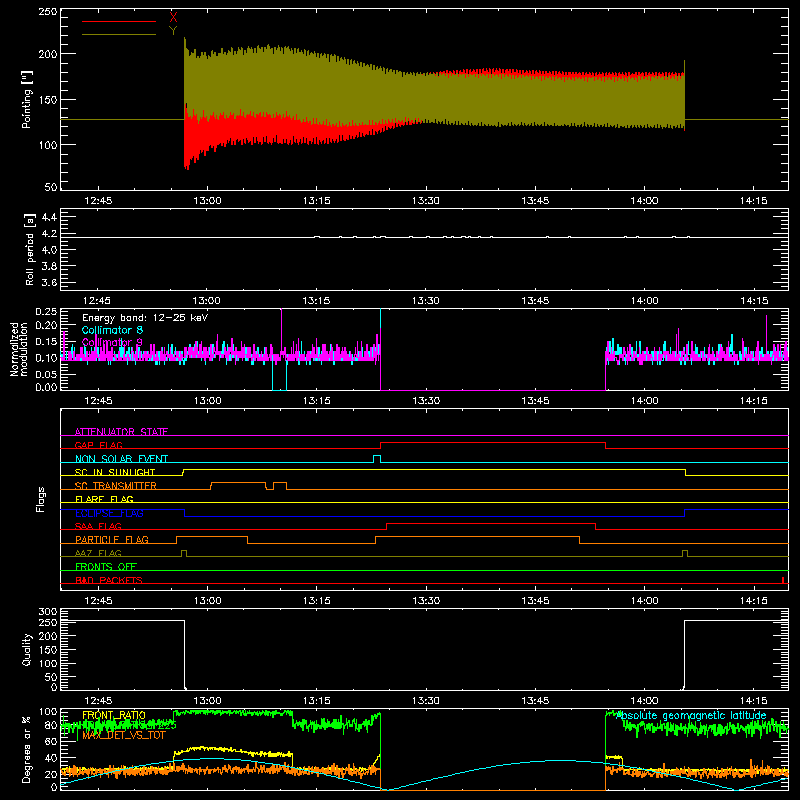The image size is (800, 800).
Task: Click the 'Degrees or %' axis title
Action: (x=27, y=749)
